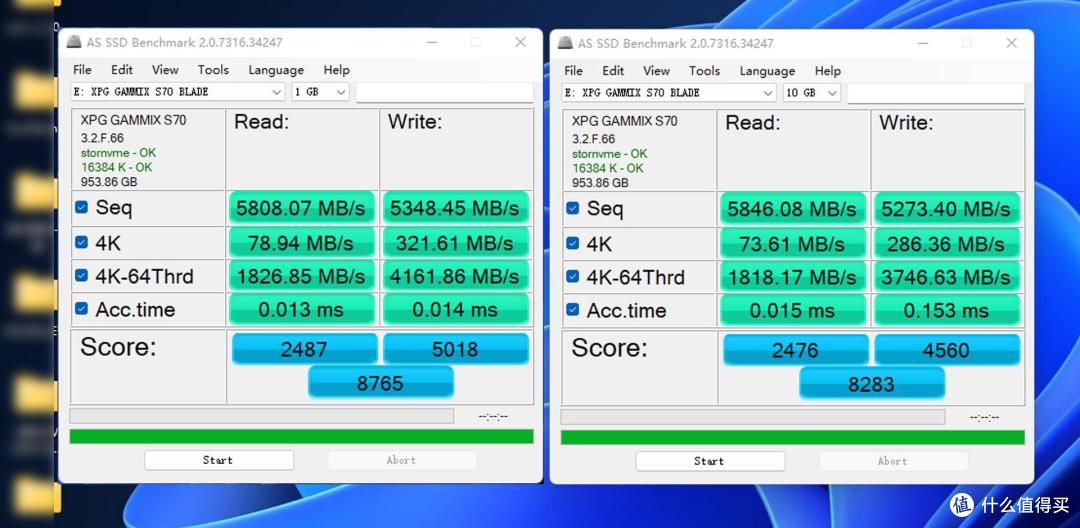Viewport: 1080px width, 528px height.
Task: Toggle Acc.time checkbox in the right window
Action: [x=572, y=309]
